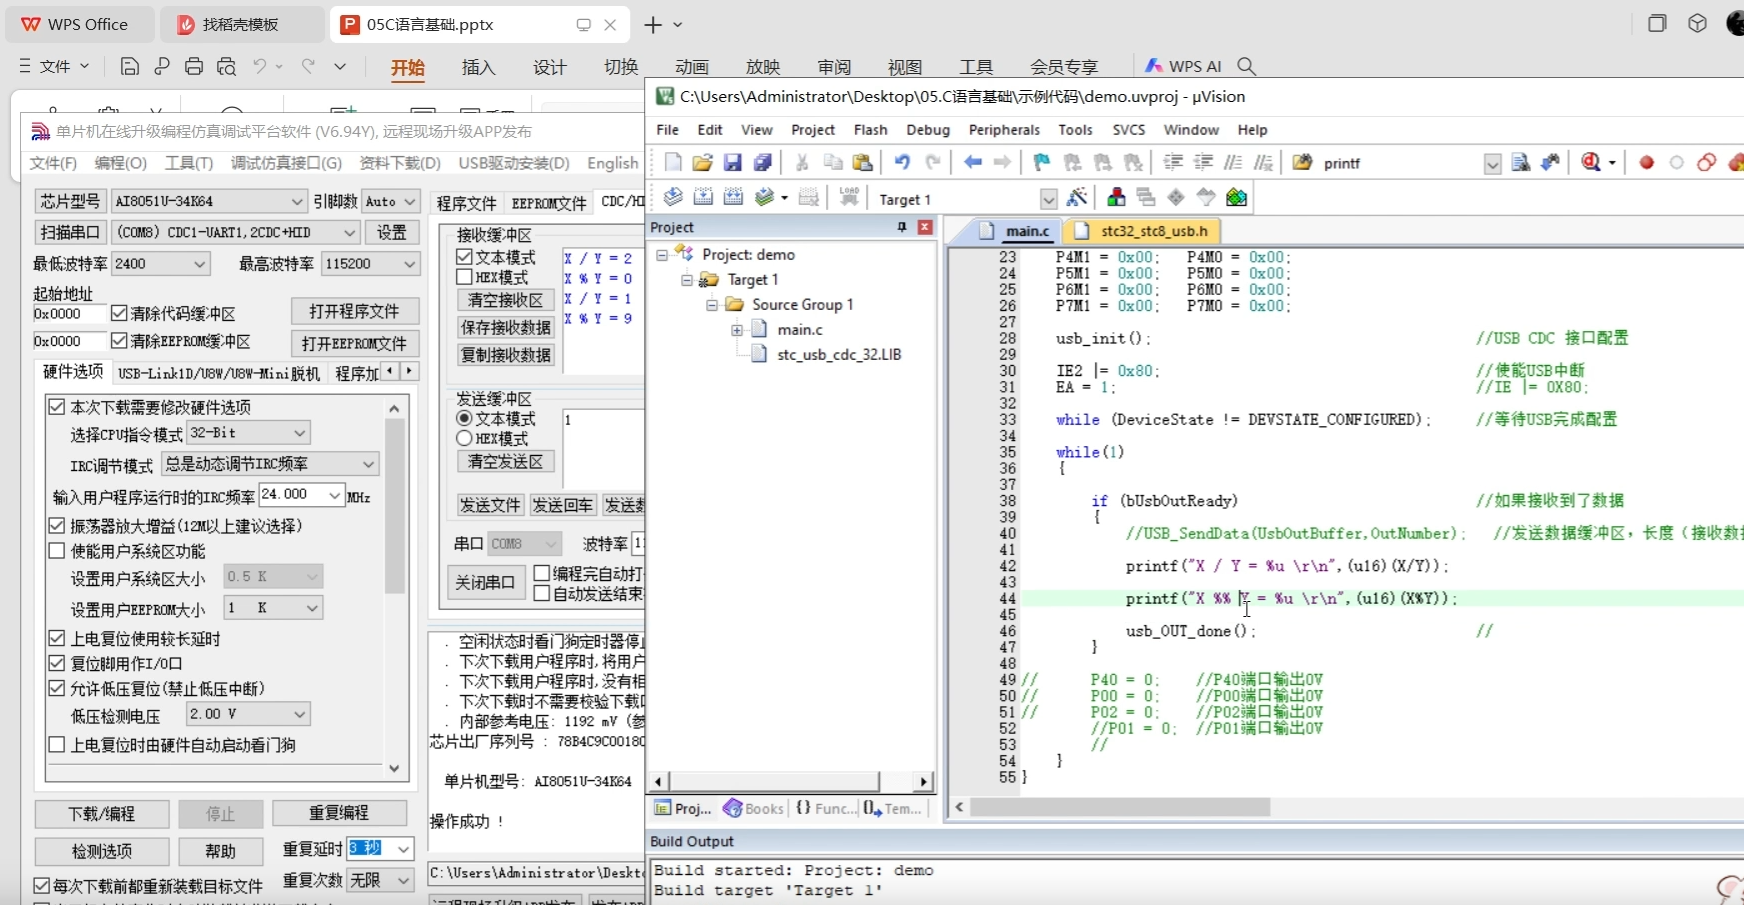
Task: Check 使能用户系统区功能 option
Action: click(57, 551)
